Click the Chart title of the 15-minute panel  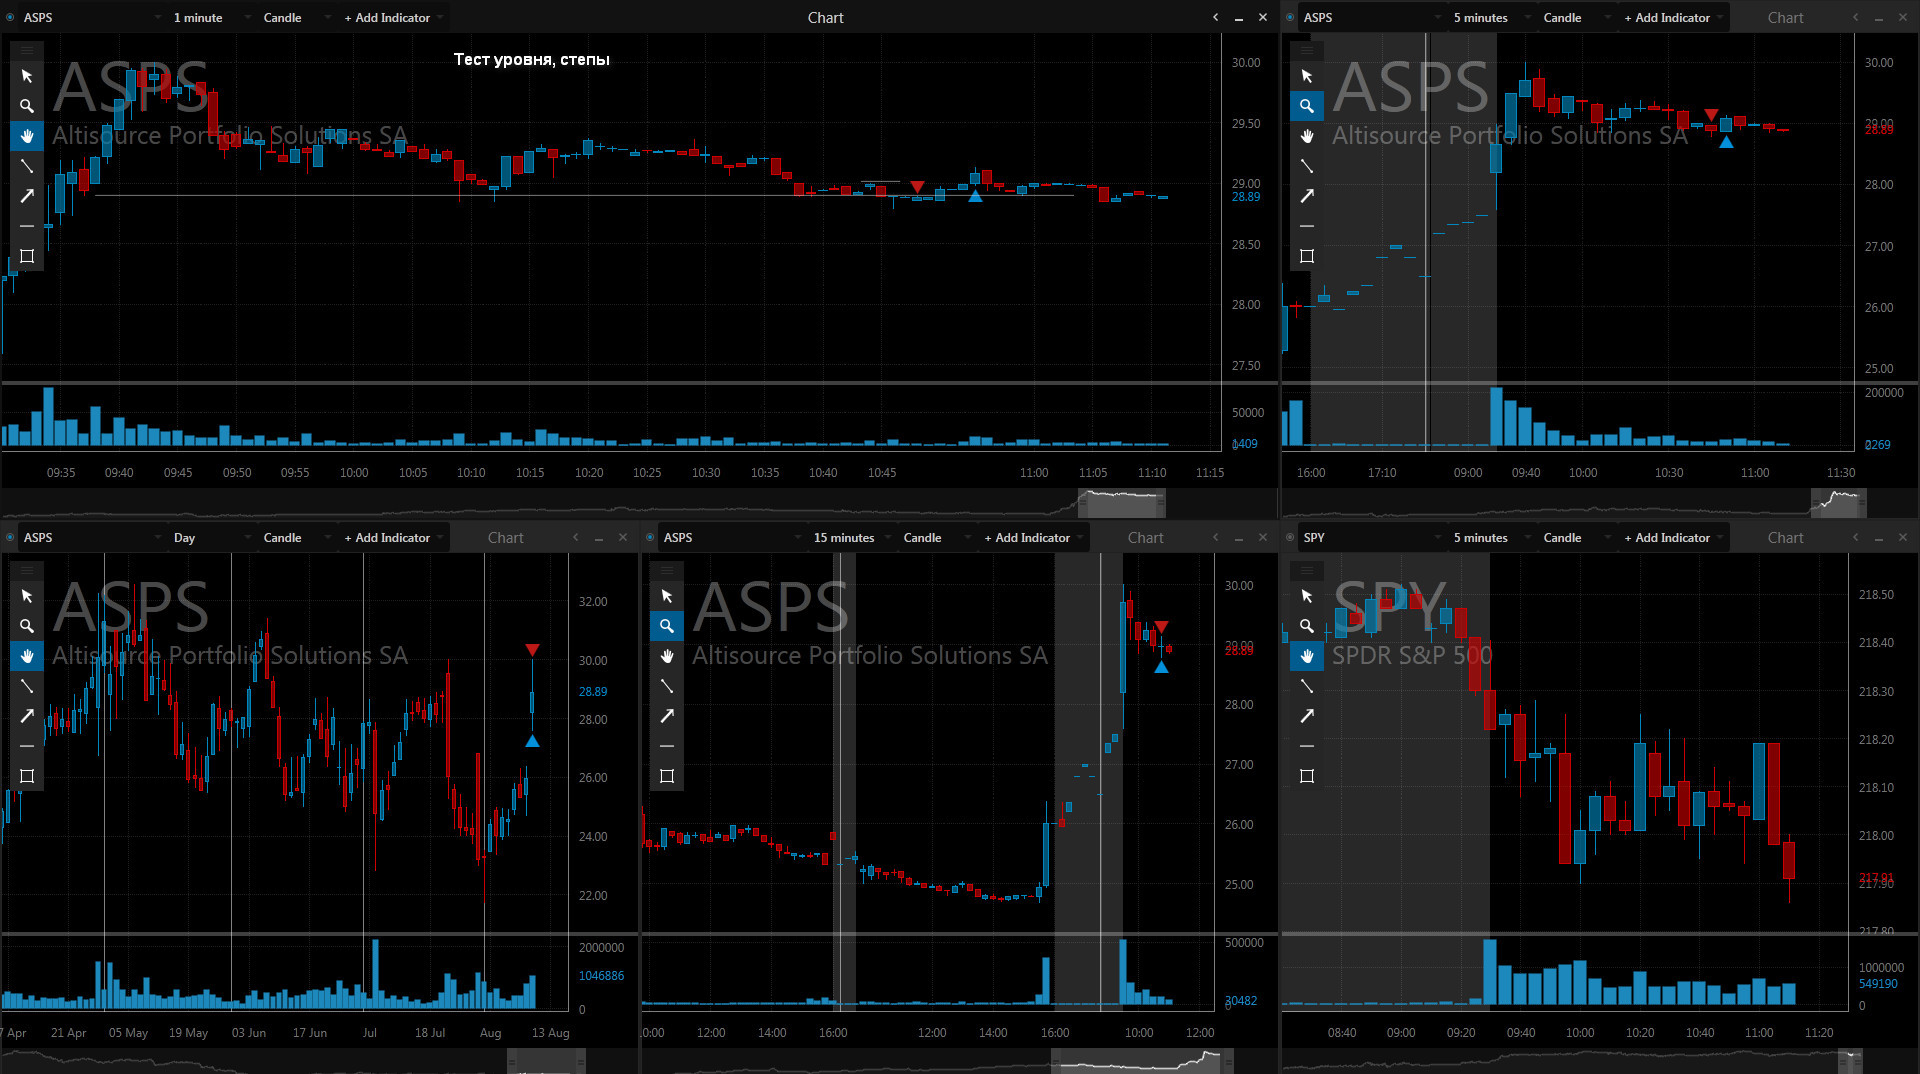click(1145, 537)
